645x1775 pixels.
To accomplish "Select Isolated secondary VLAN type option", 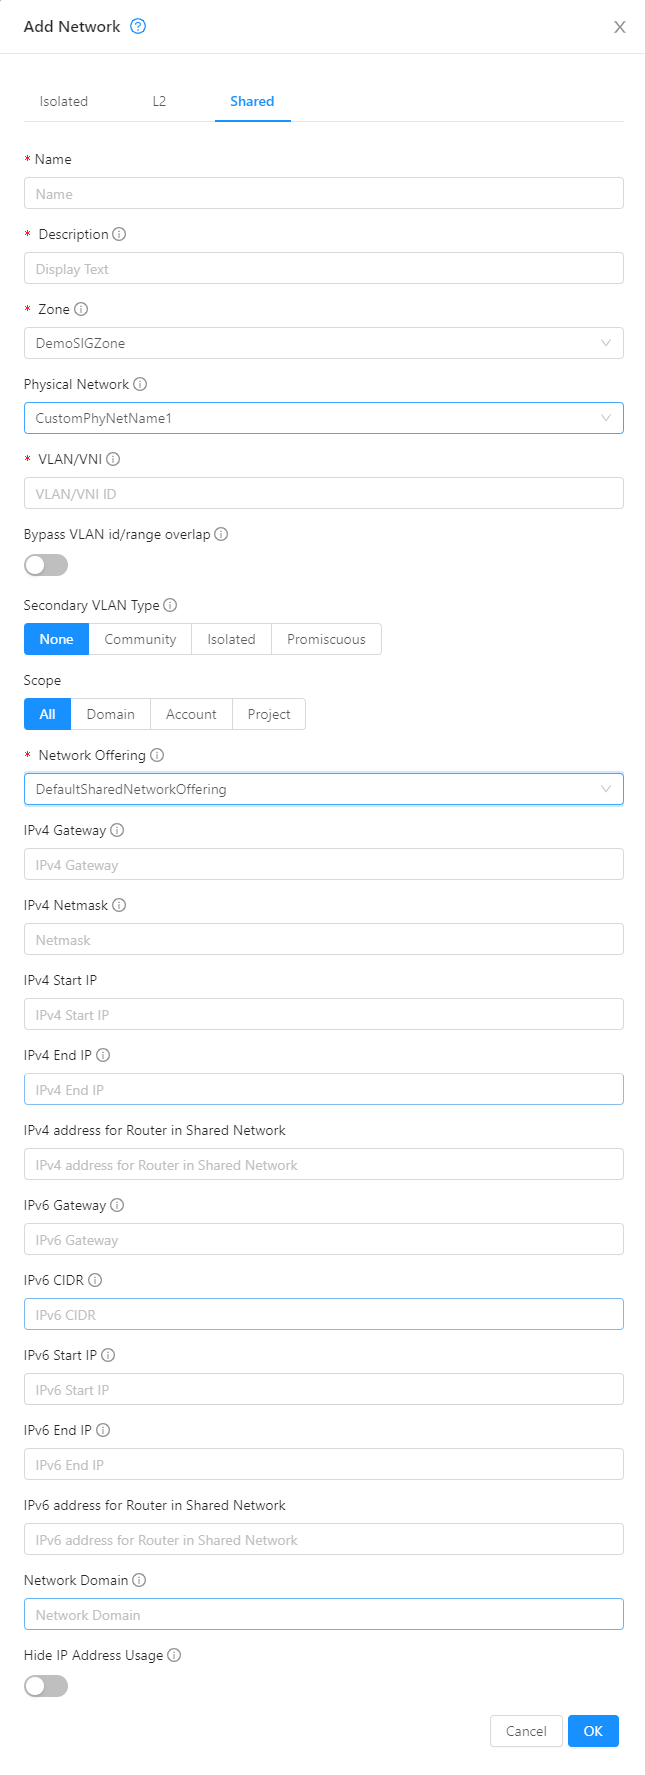I will coord(231,639).
